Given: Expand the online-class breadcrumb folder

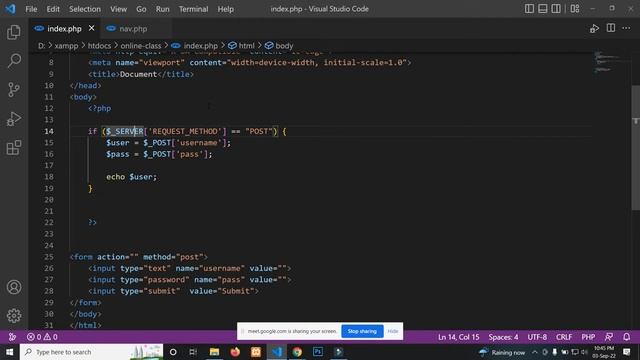Looking at the screenshot, I should tap(141, 46).
